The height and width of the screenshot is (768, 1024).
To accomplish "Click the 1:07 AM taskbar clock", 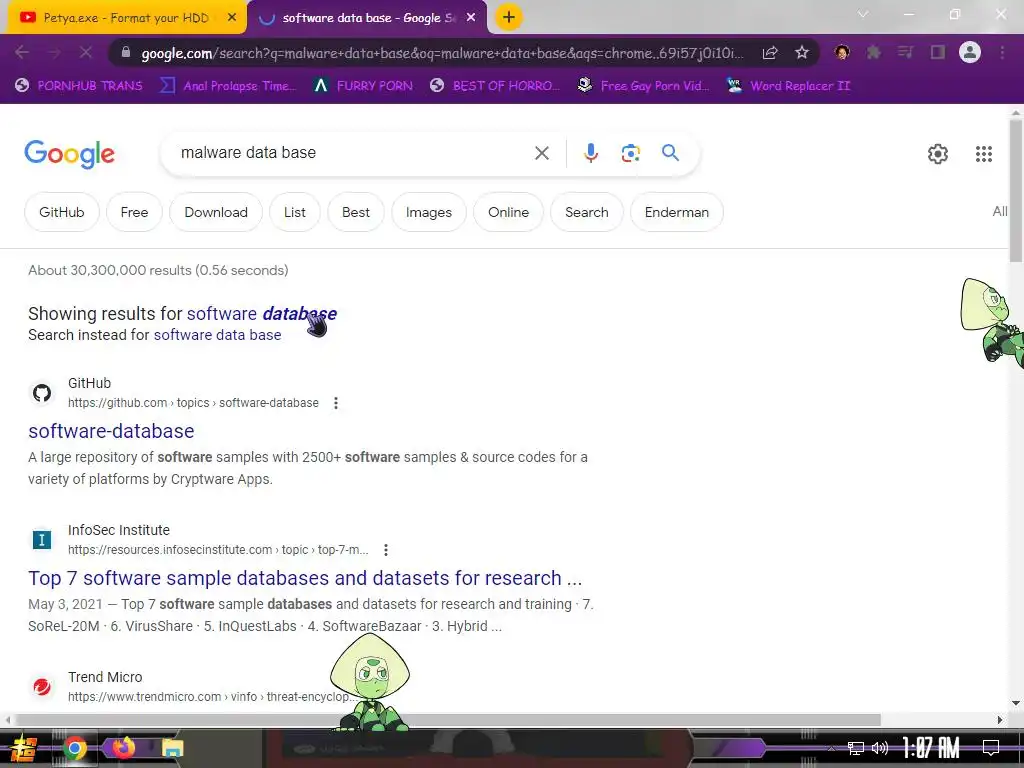I will click(x=931, y=747).
